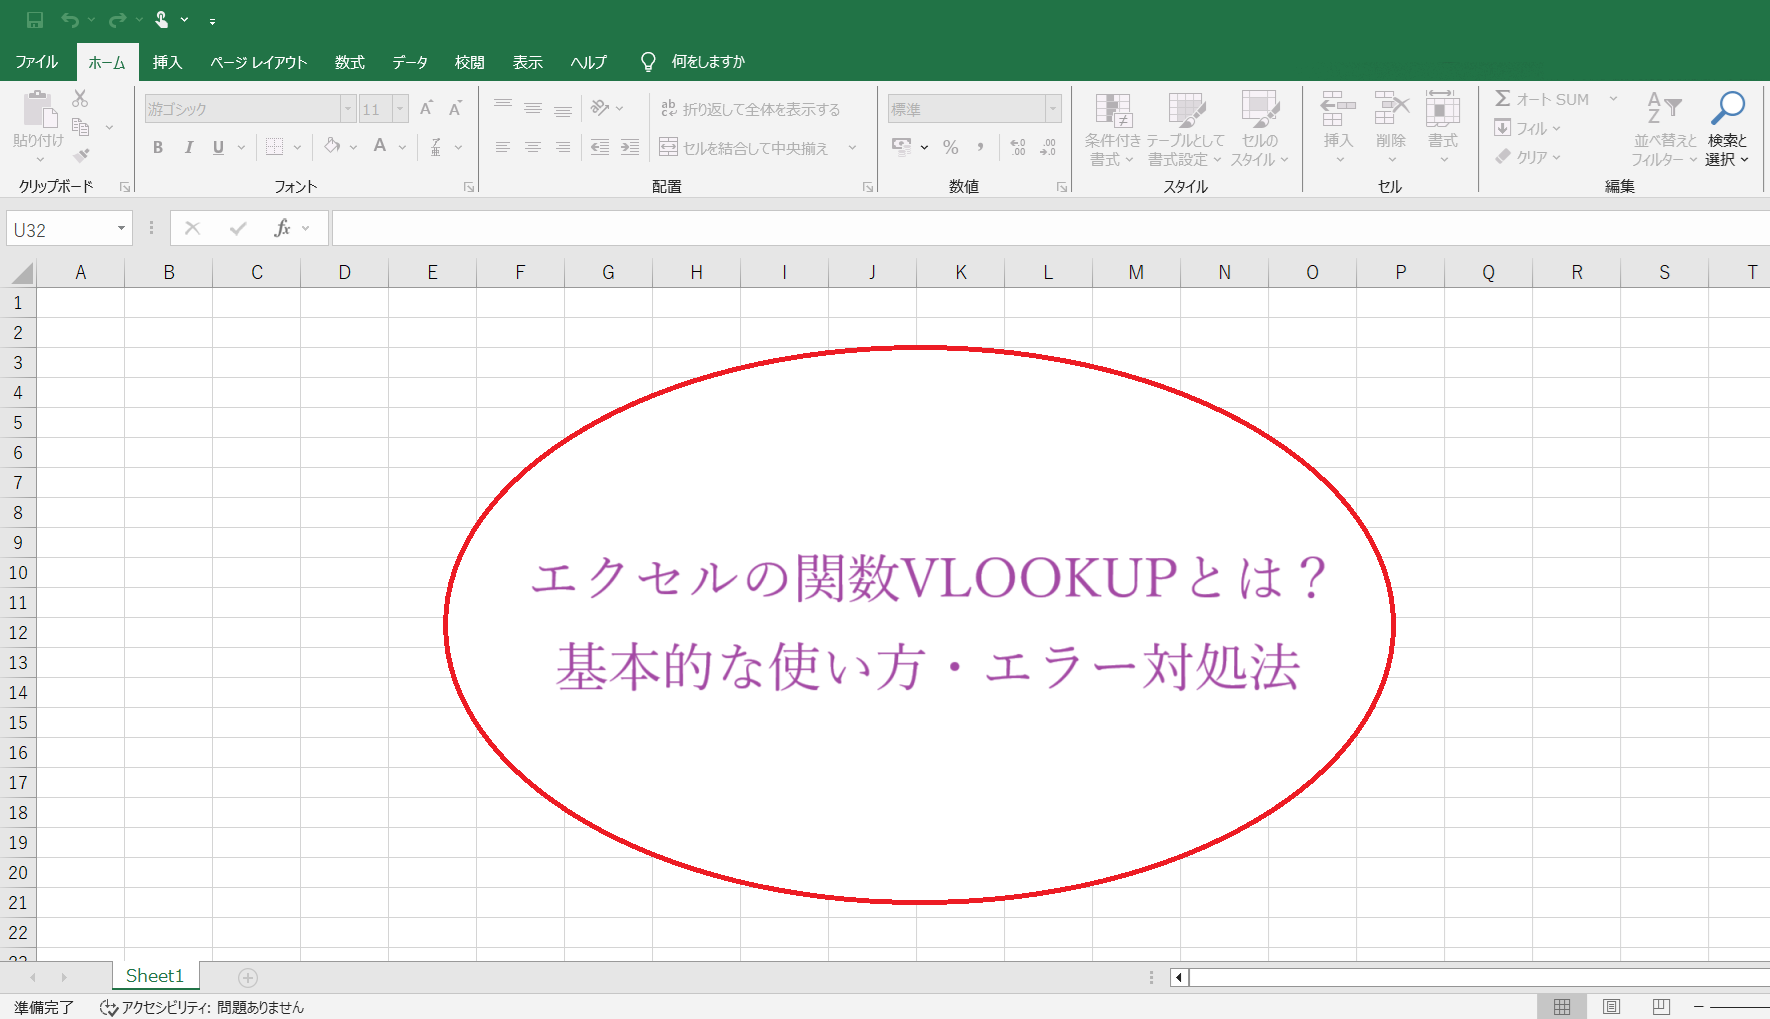Click the decrease decimal icon
Screen dimensions: 1770x1019
[x=1048, y=147]
